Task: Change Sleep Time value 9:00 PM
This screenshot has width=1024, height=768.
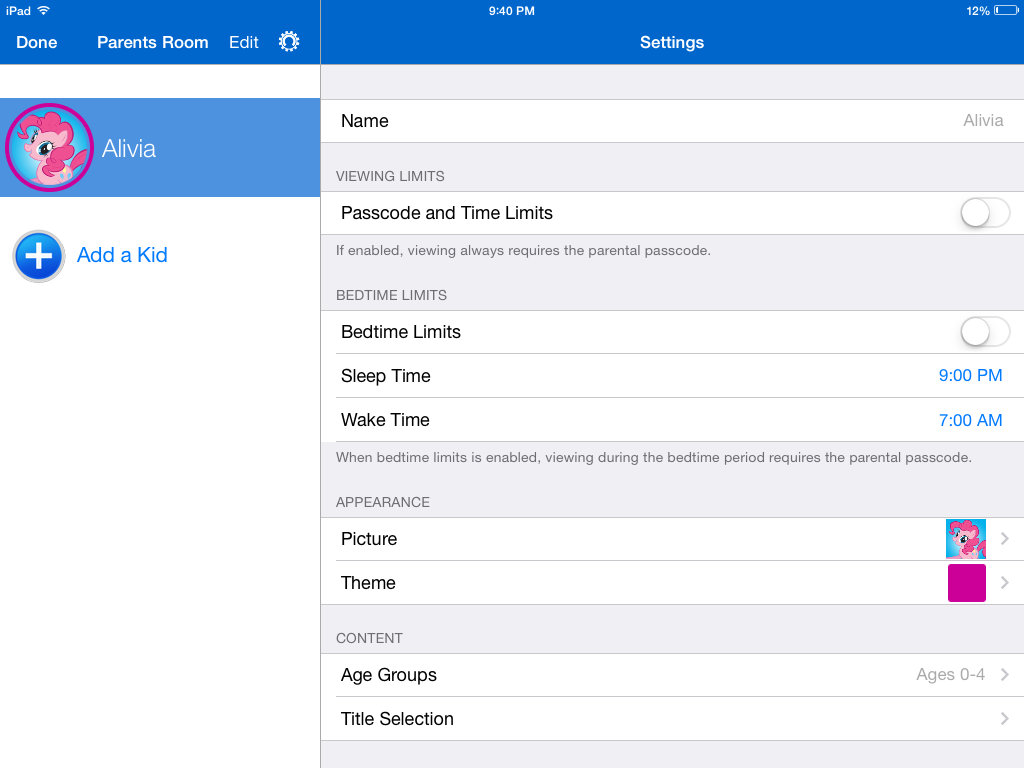Action: click(x=970, y=376)
